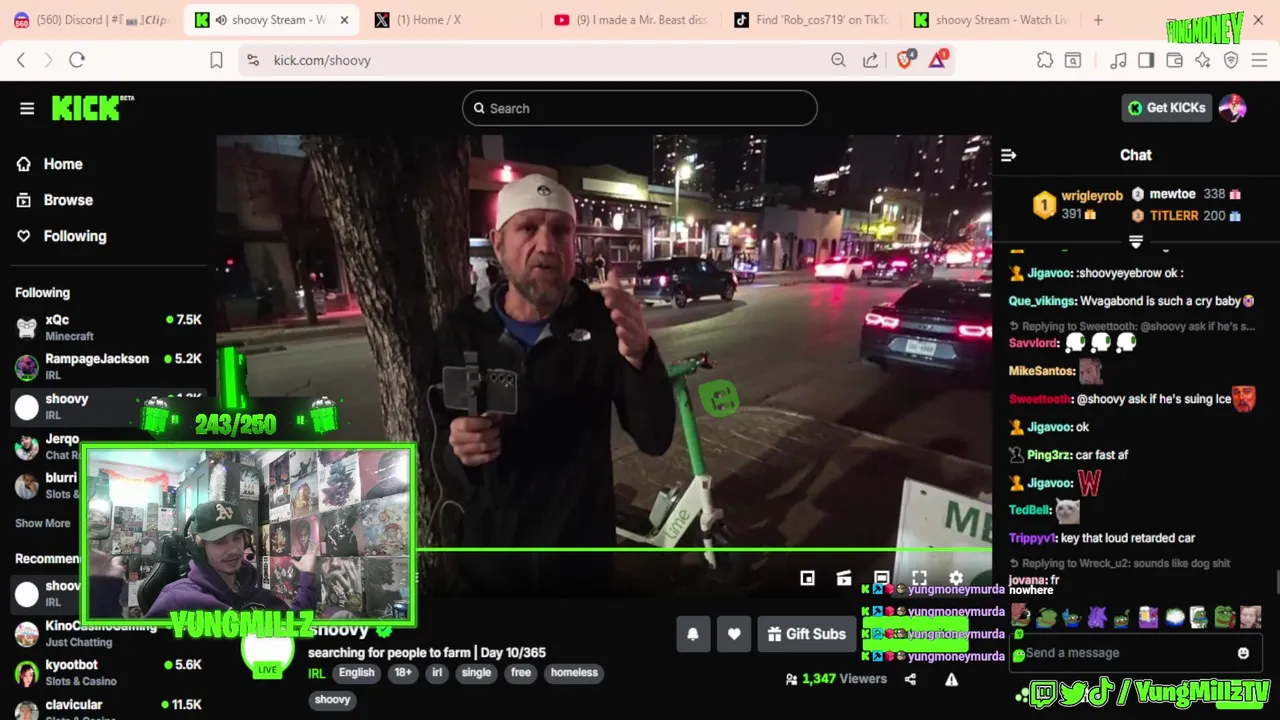1280x720 pixels.
Task: Open Brave Rewards triangle icon
Action: coord(937,60)
